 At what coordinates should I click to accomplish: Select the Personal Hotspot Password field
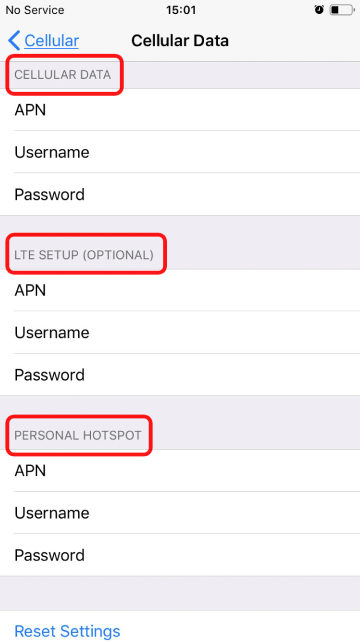pyautogui.click(x=180, y=555)
